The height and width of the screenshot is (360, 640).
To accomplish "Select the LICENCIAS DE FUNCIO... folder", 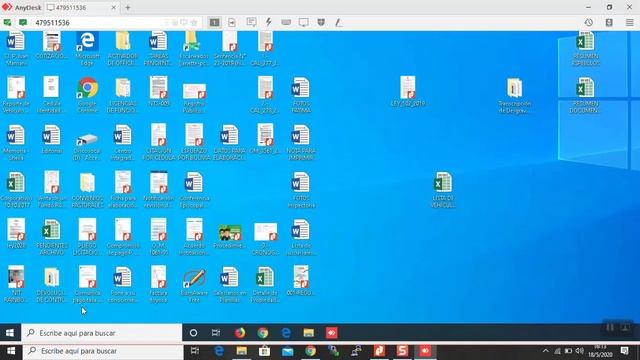I will (123, 96).
